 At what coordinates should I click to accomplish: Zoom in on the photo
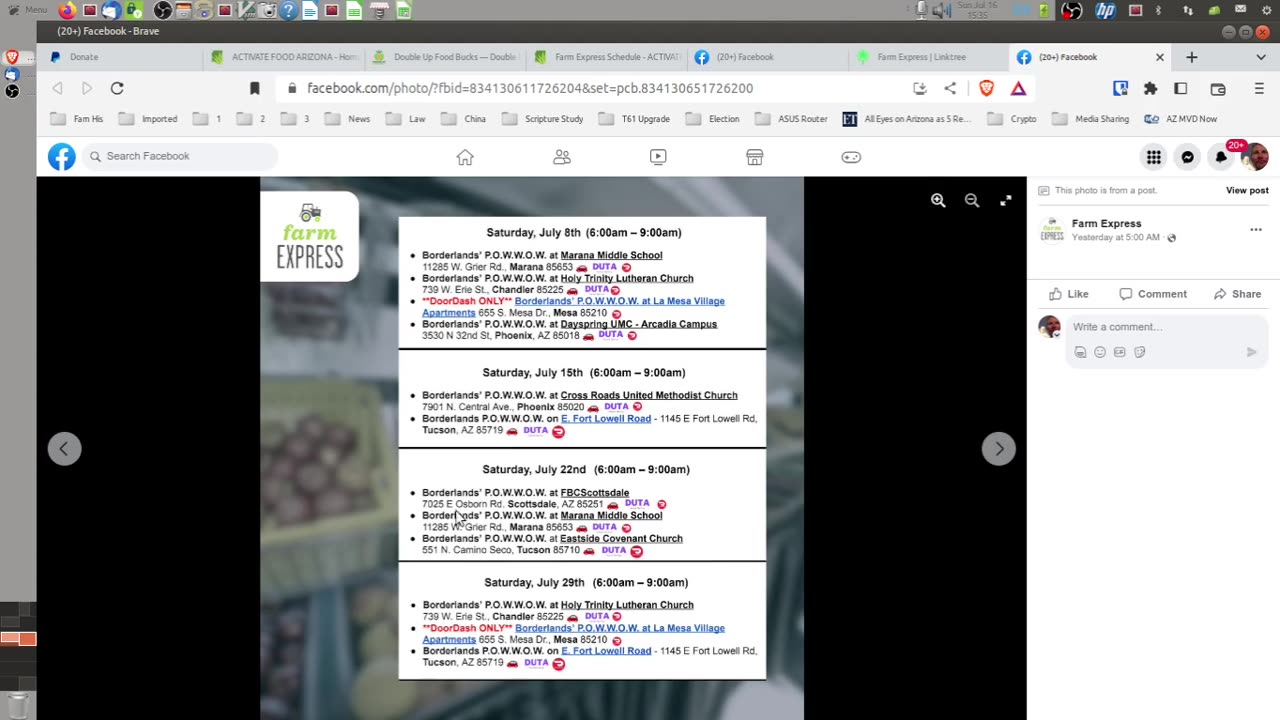point(938,200)
